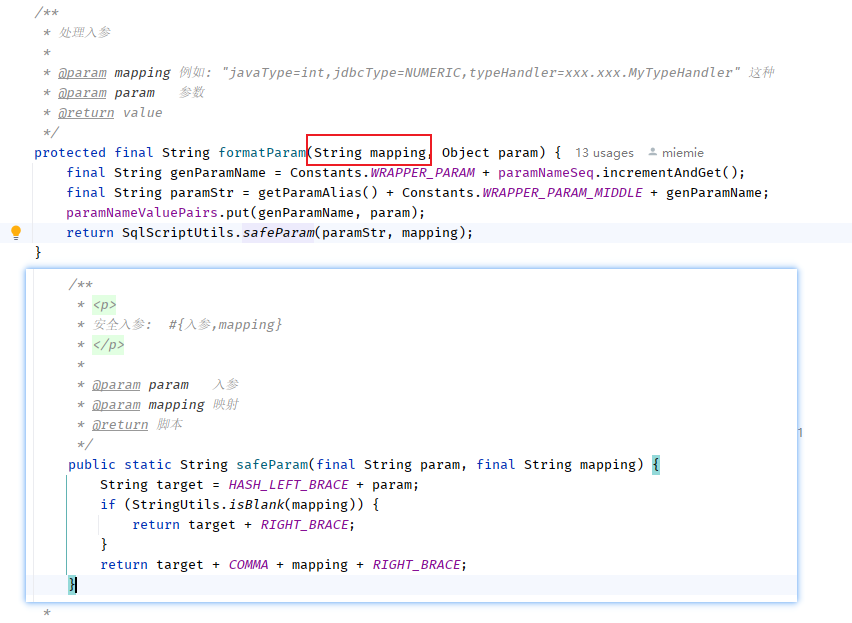This screenshot has width=852, height=623.
Task: Click SqlScriptUtils class reference
Action: [178, 232]
